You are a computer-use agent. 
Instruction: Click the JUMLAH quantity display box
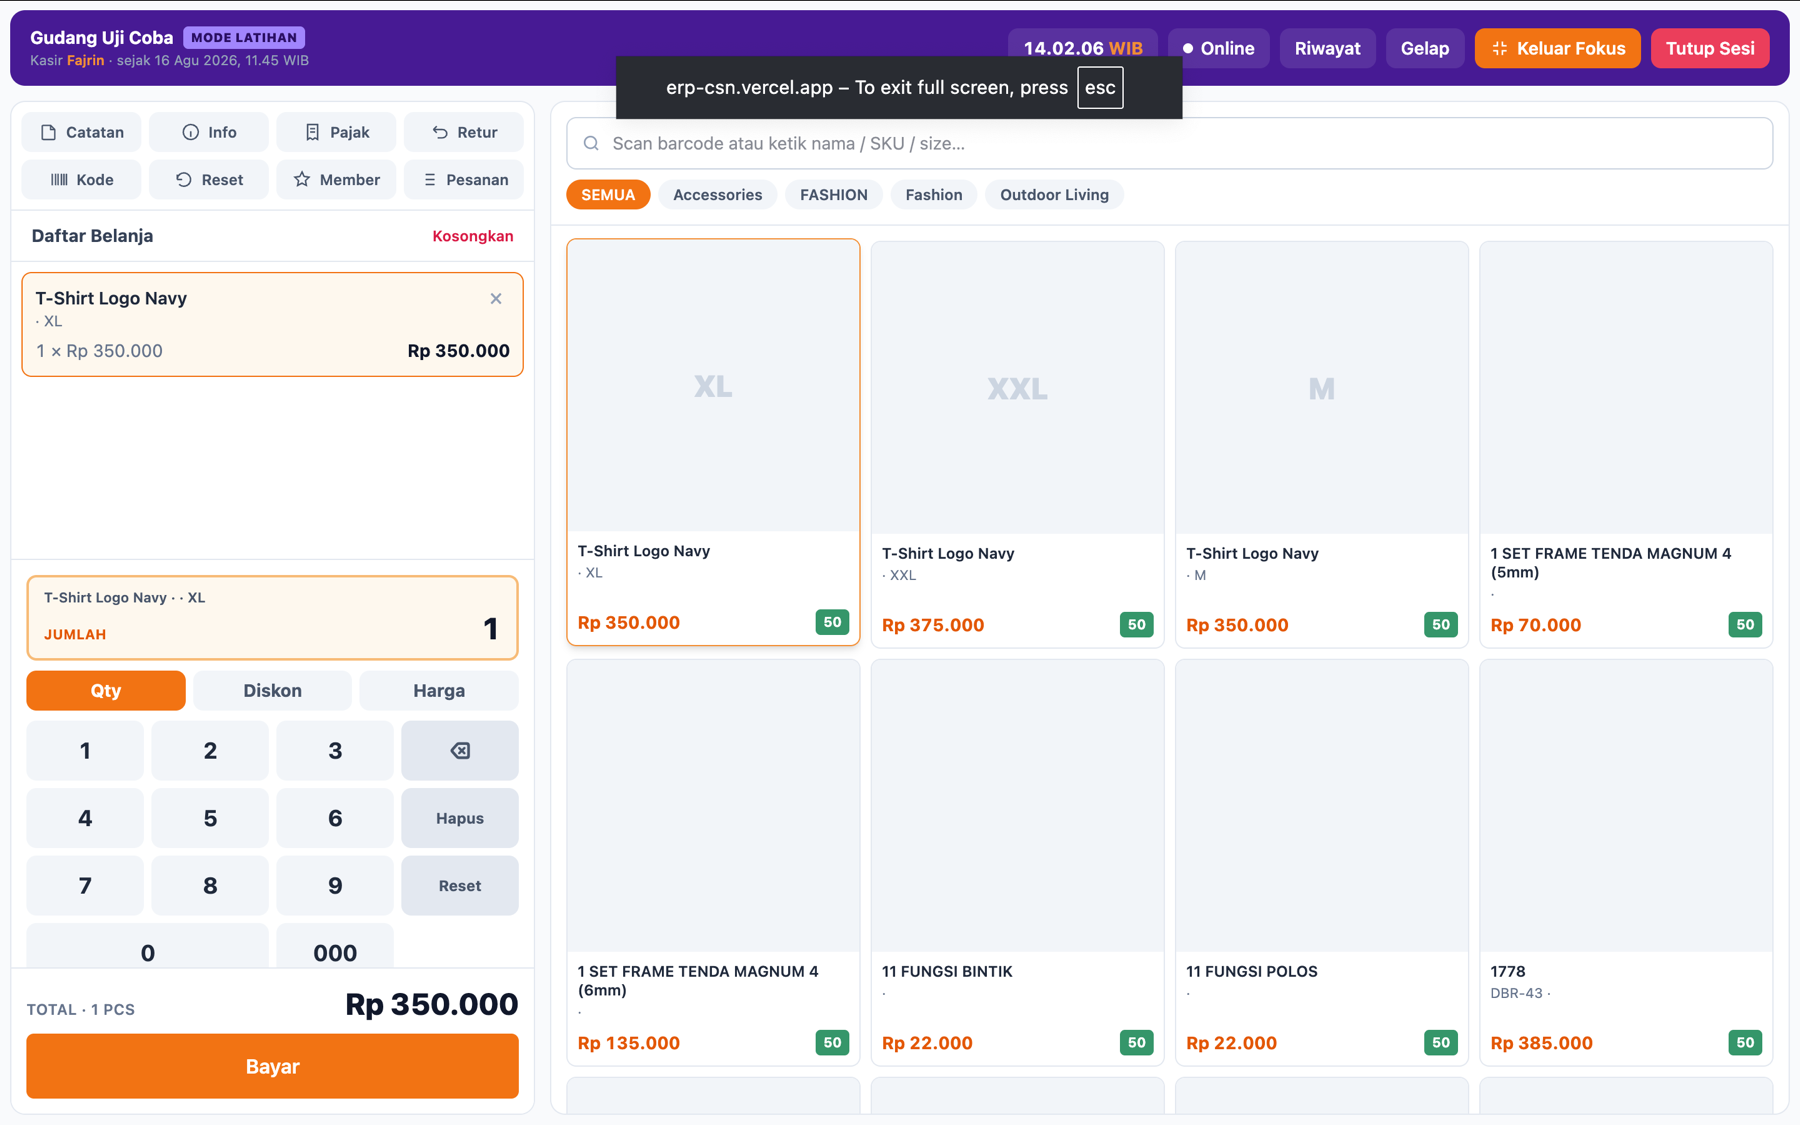272,618
